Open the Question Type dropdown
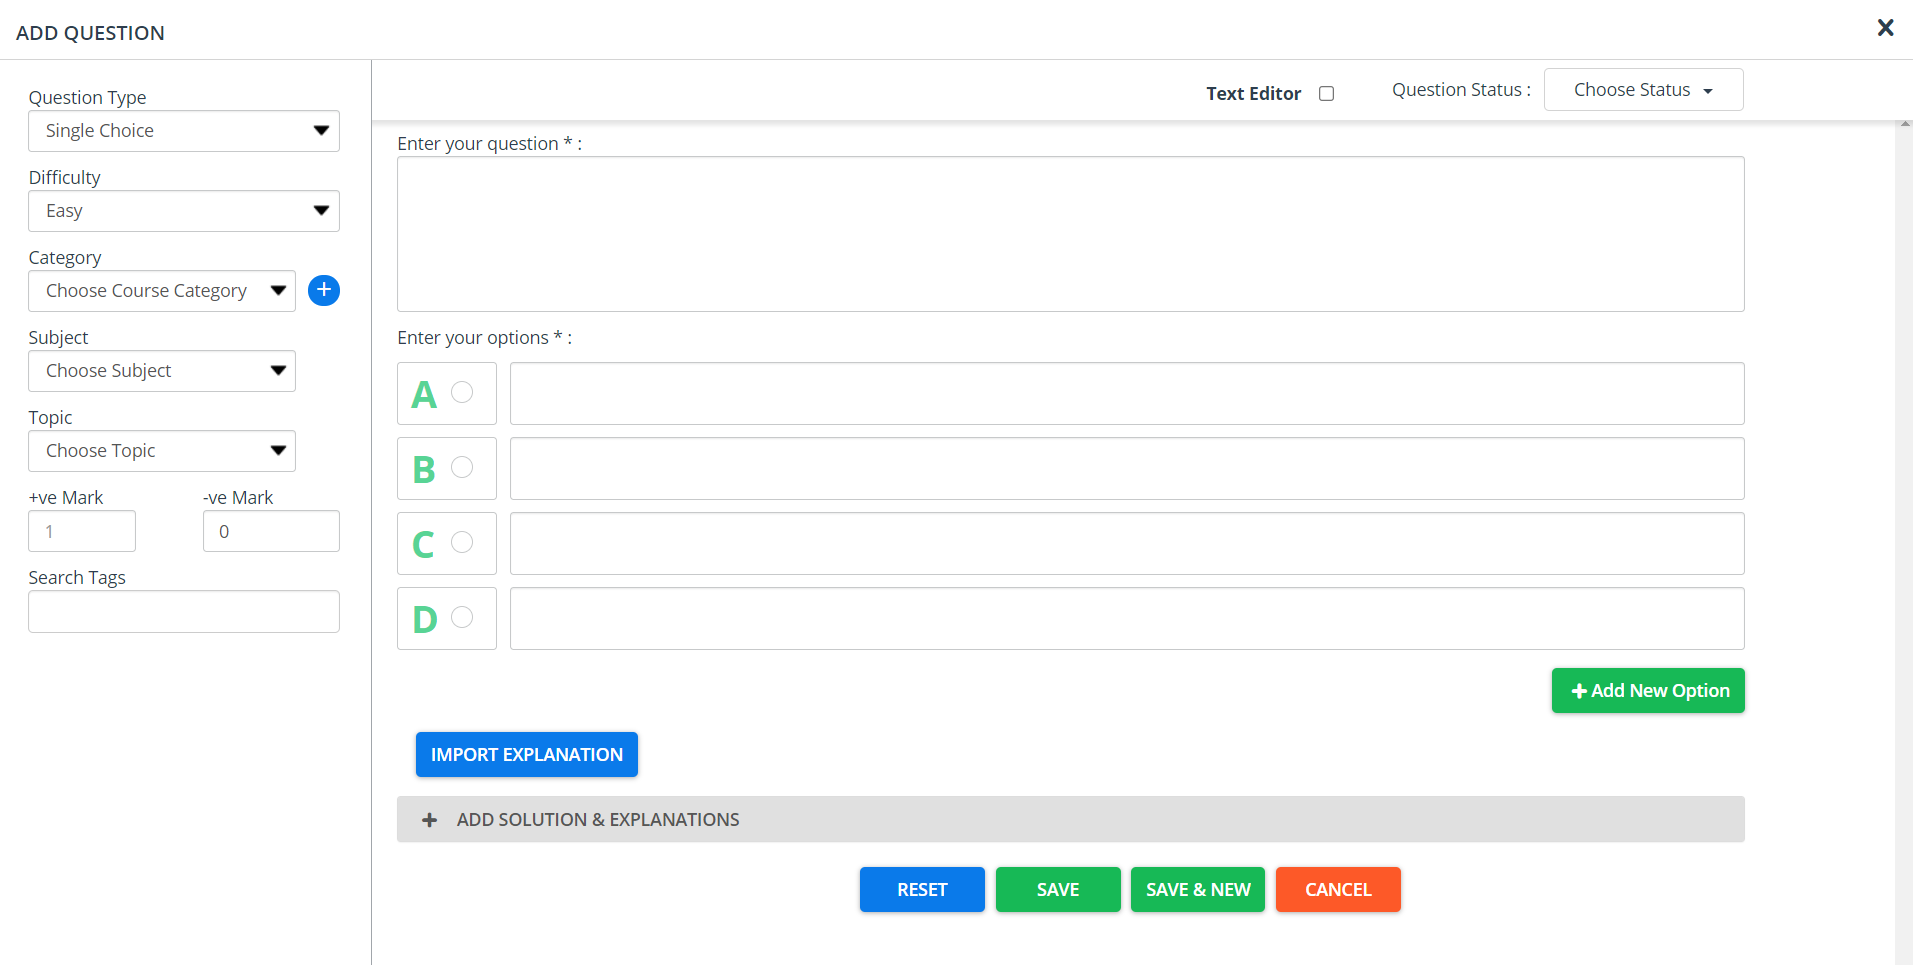1913x965 pixels. click(x=184, y=131)
